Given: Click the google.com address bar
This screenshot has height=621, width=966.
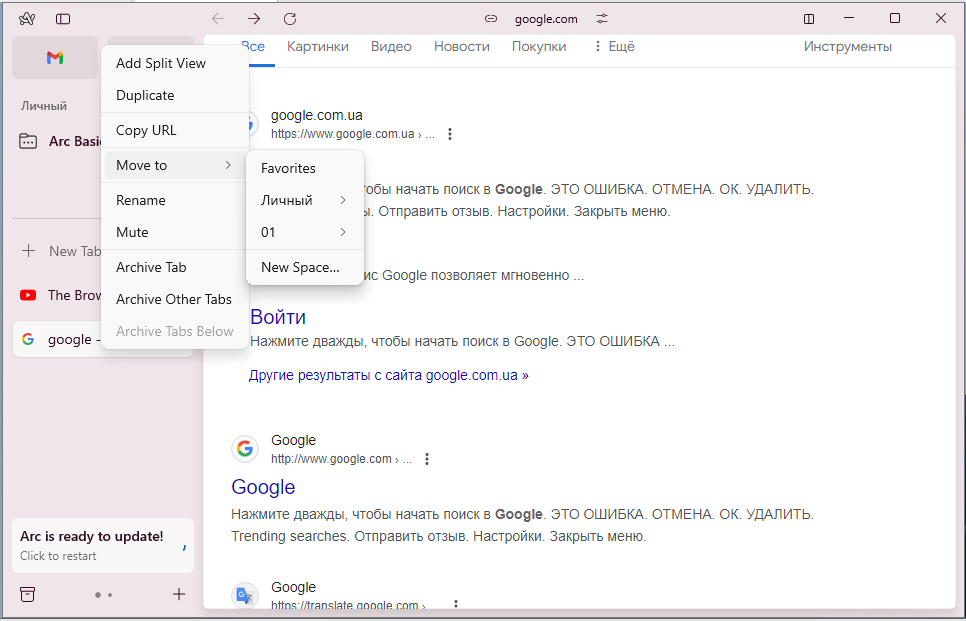Looking at the screenshot, I should click(546, 19).
